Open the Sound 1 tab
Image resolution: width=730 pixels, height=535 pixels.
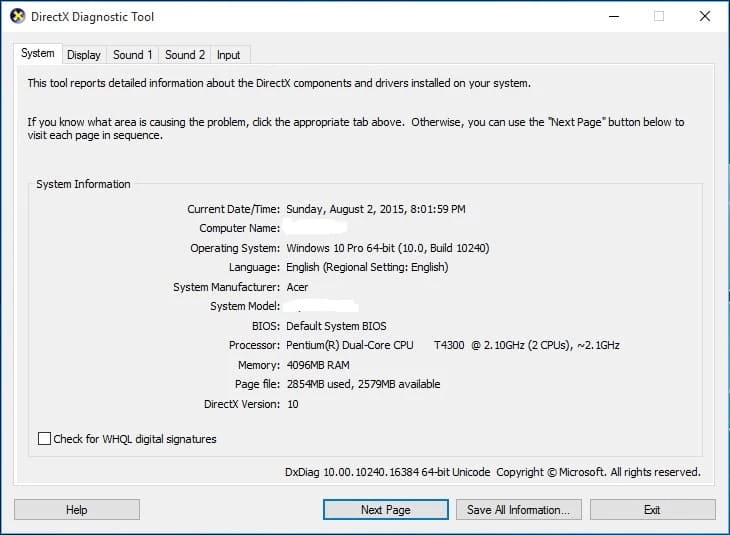133,55
